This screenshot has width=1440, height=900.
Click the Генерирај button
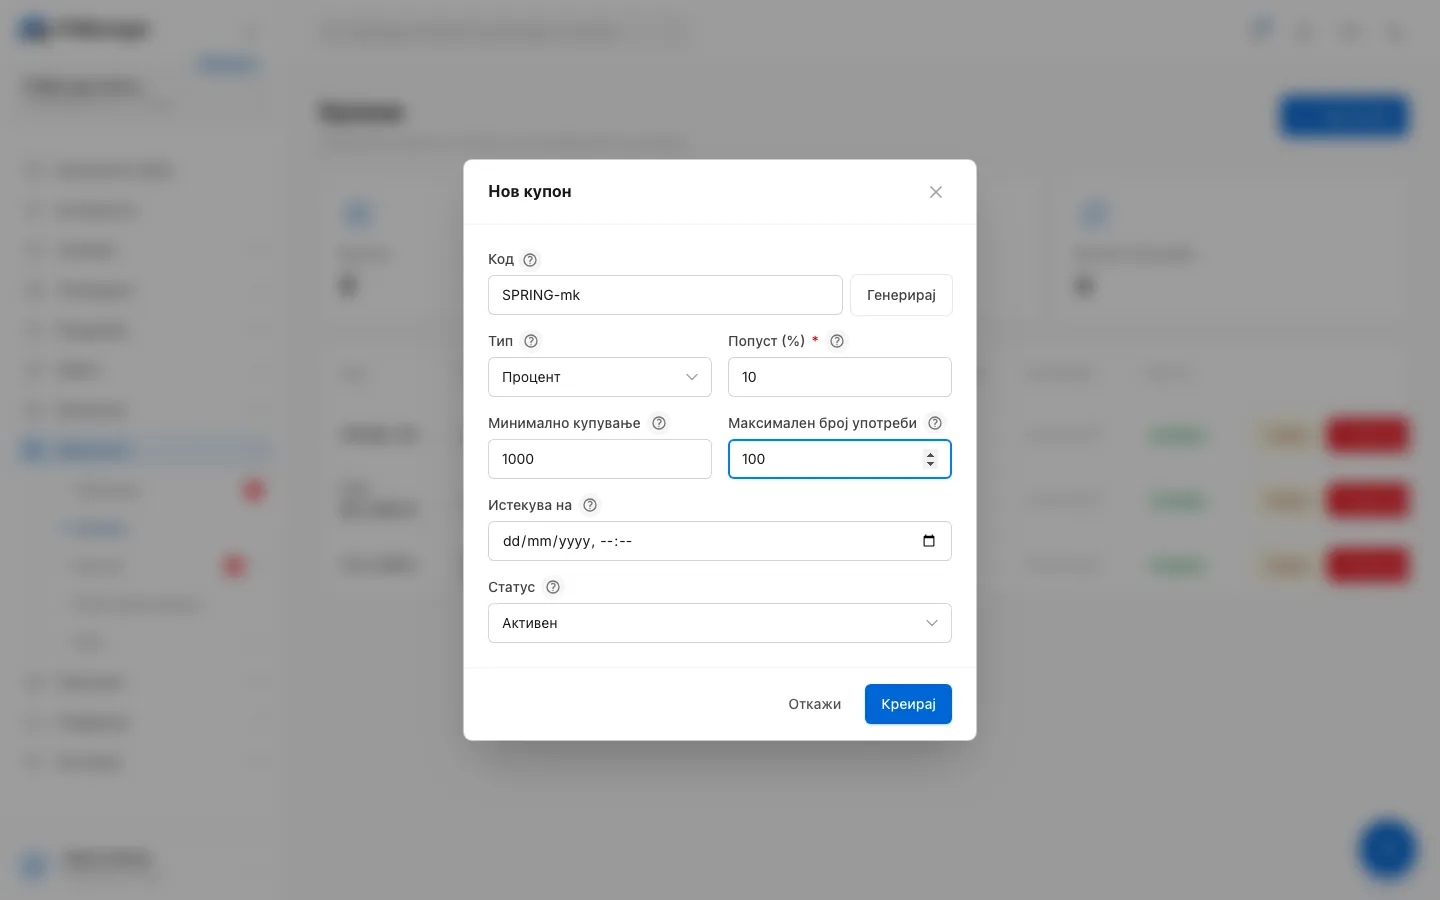[901, 295]
